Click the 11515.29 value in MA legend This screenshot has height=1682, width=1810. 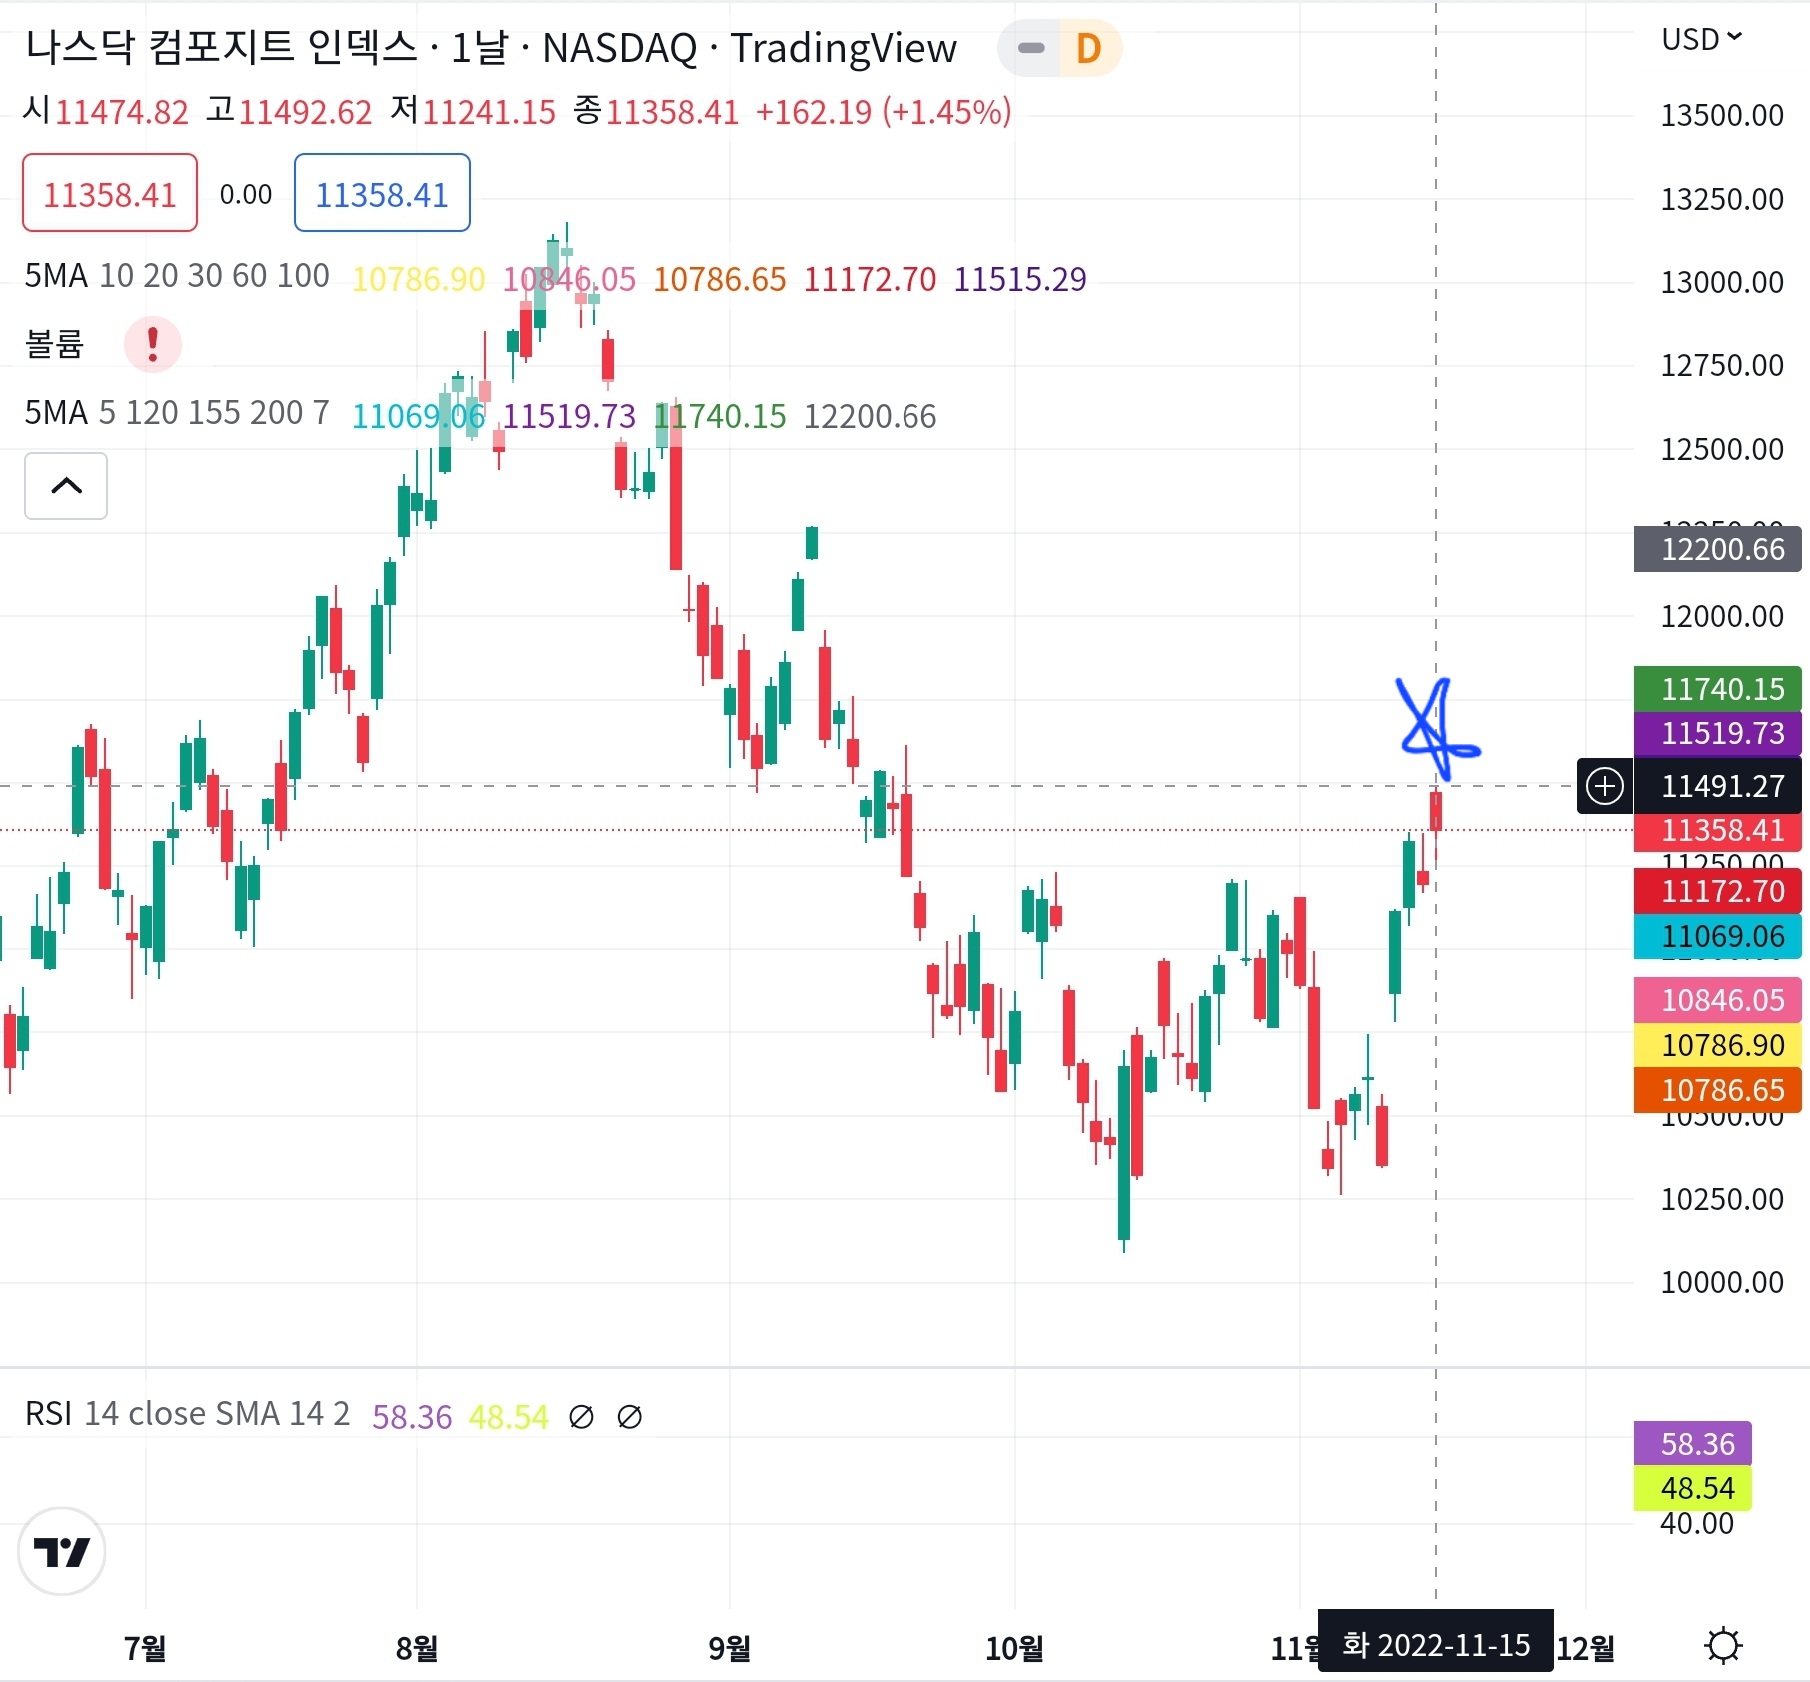(1020, 279)
